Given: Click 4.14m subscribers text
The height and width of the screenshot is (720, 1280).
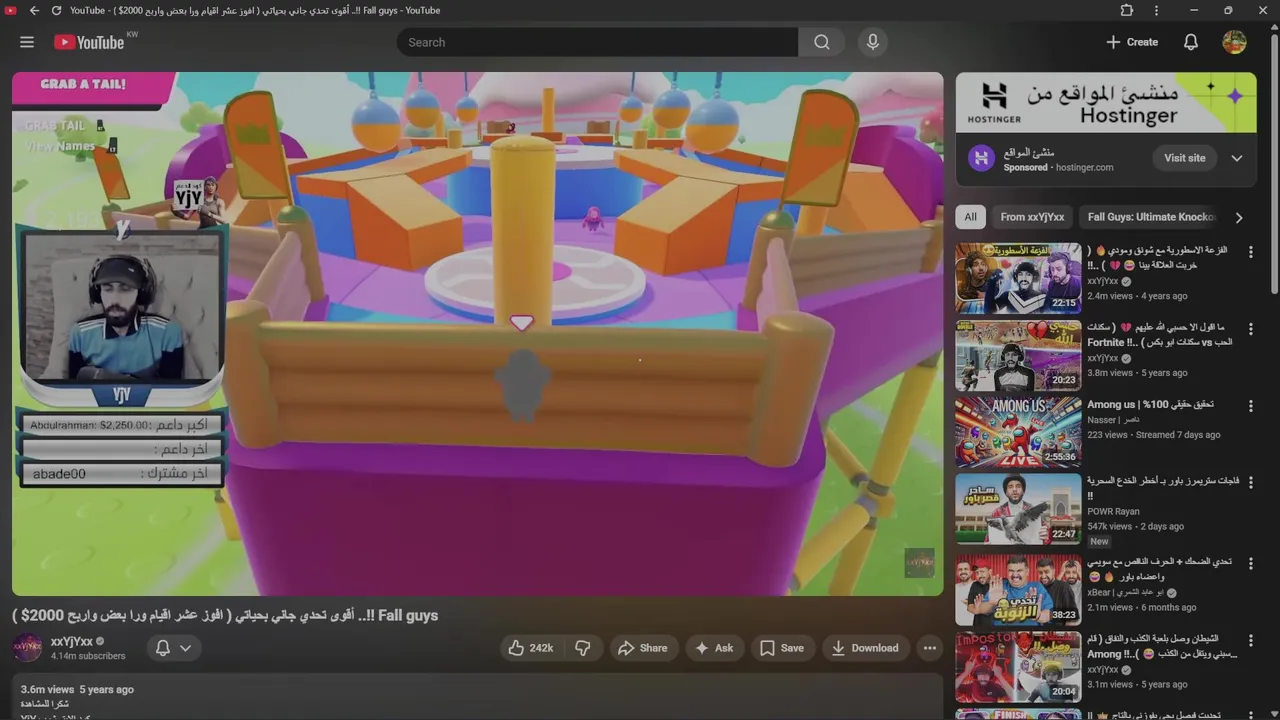Looking at the screenshot, I should tap(88, 656).
